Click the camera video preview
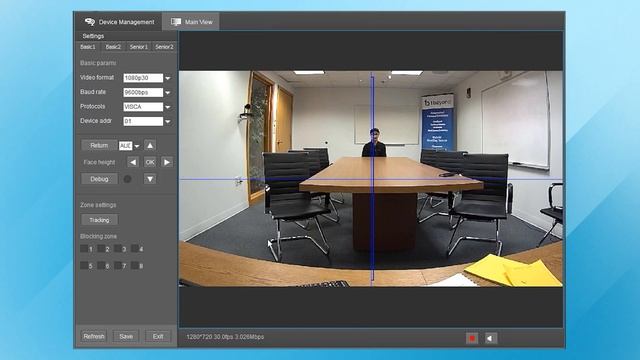 371,179
